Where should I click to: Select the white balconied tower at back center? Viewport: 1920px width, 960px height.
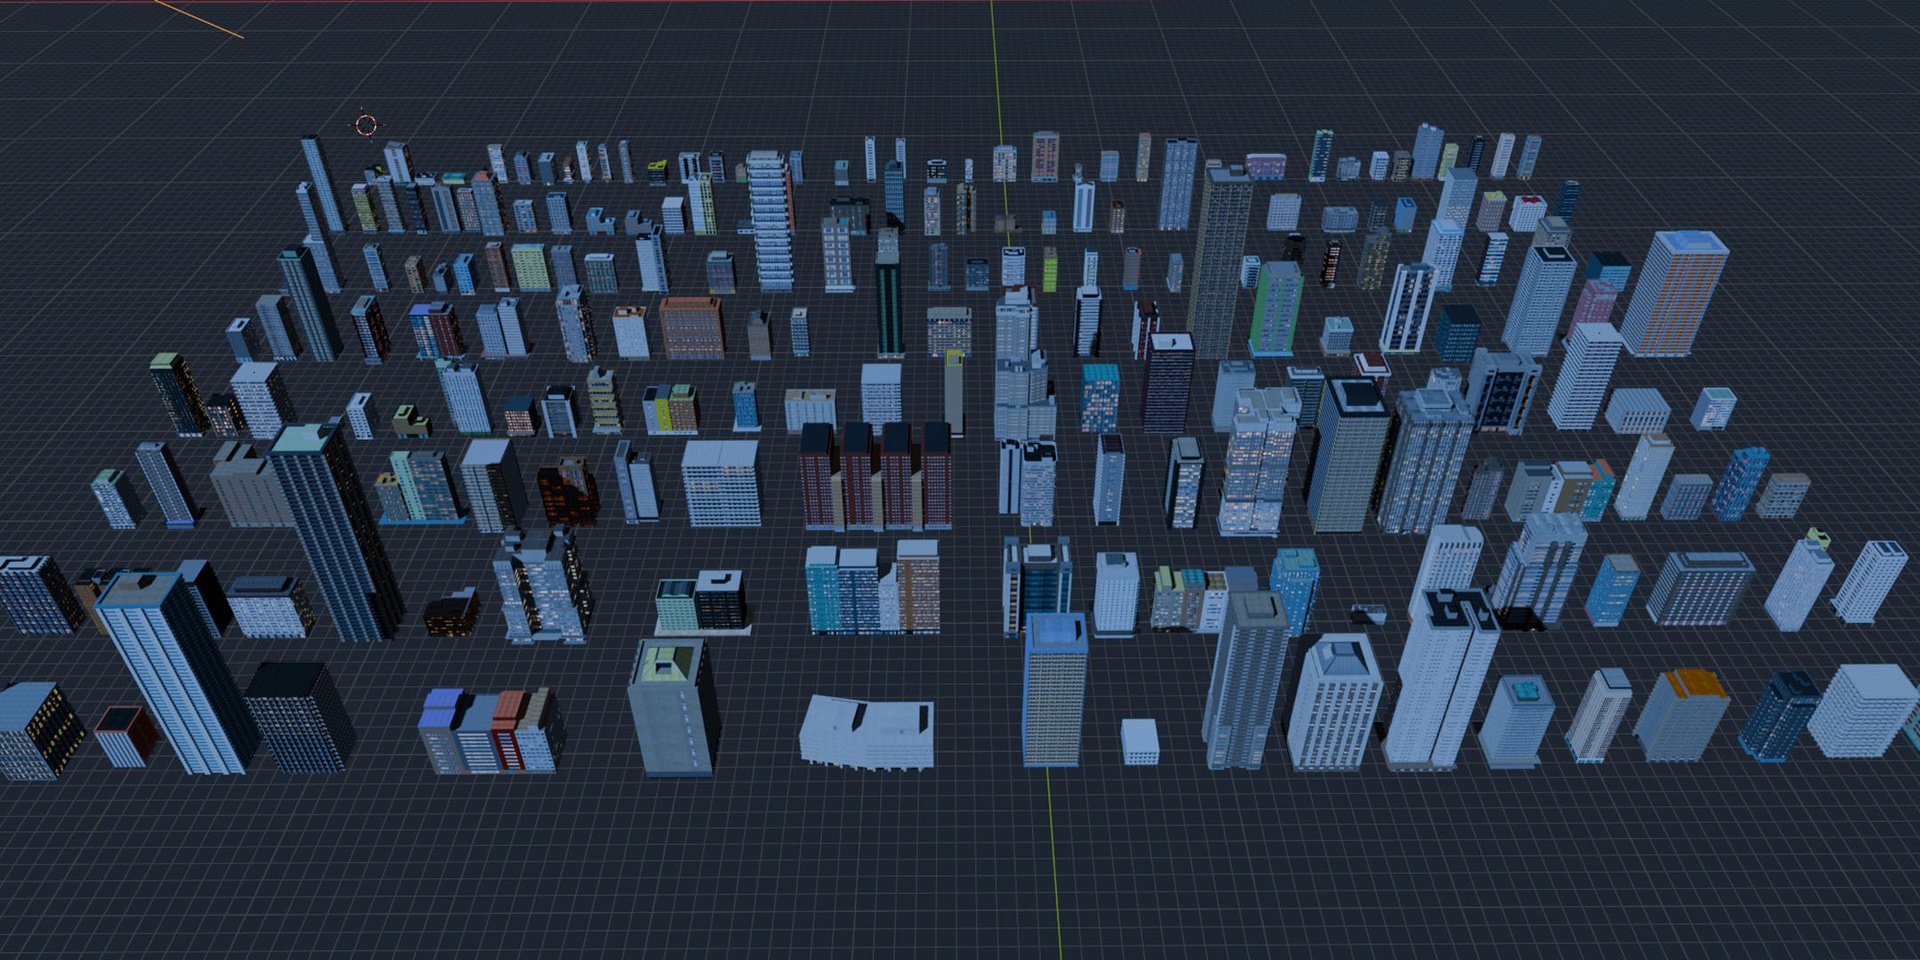click(770, 221)
